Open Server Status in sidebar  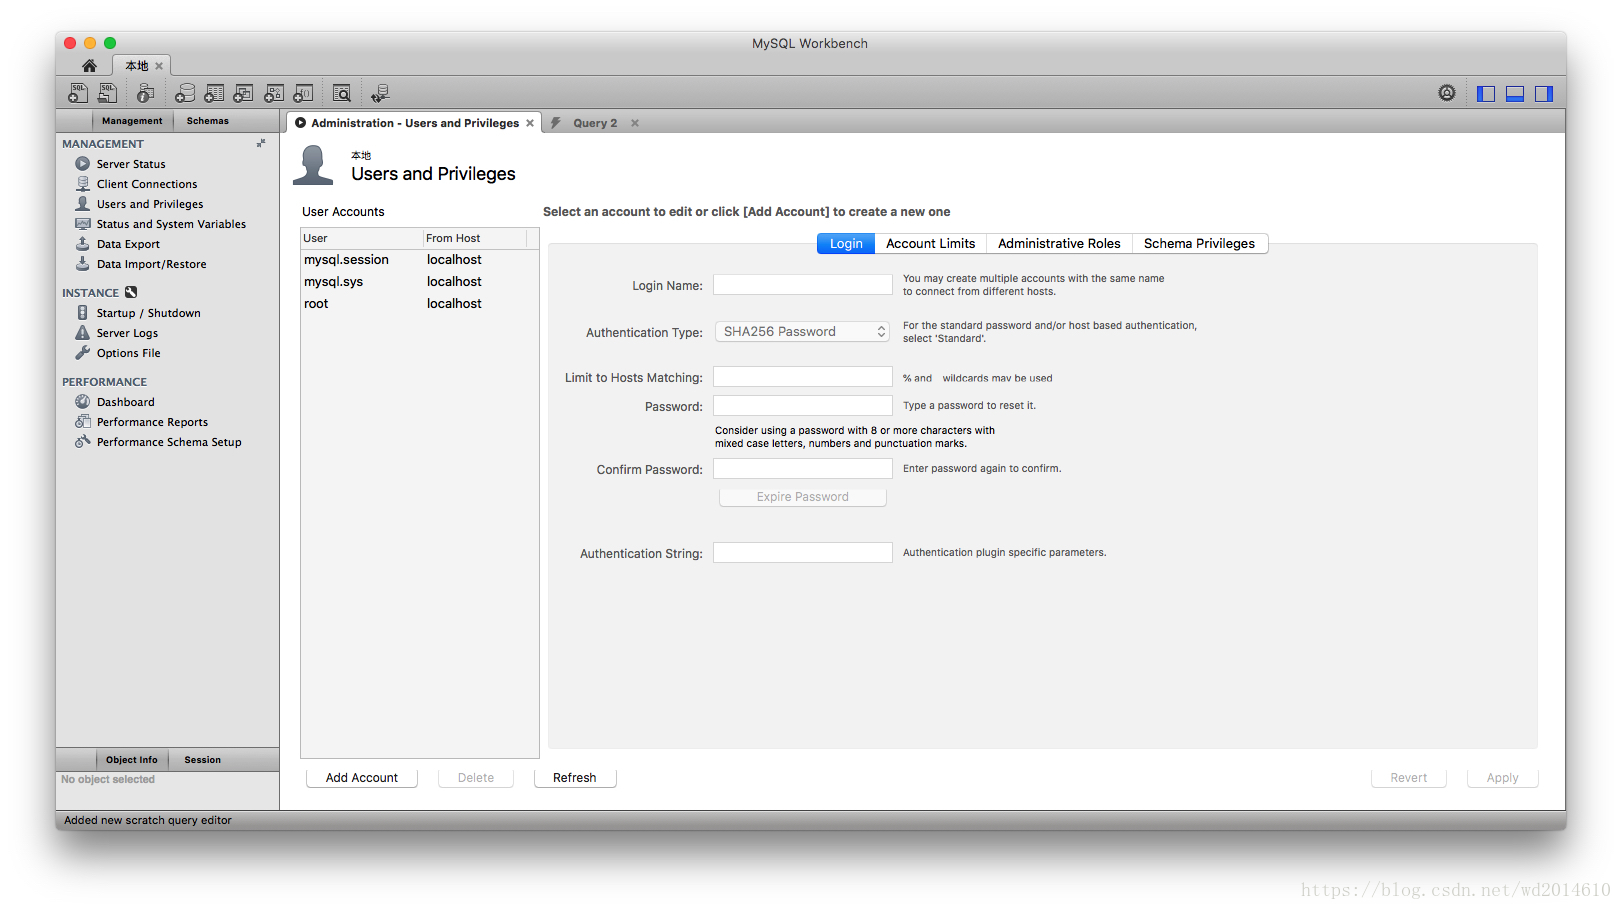(131, 164)
